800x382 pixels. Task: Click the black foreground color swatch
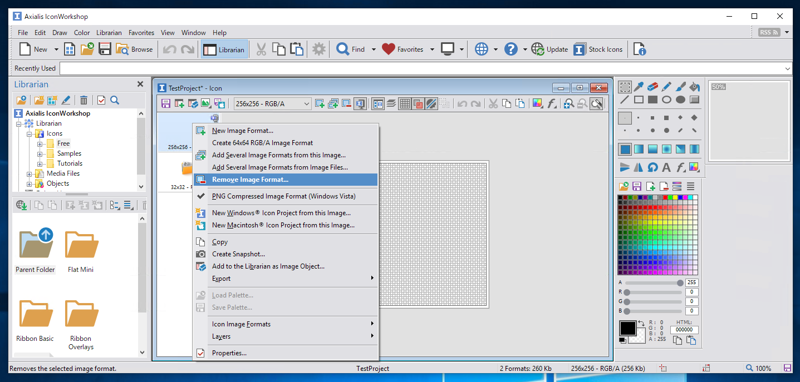click(628, 328)
